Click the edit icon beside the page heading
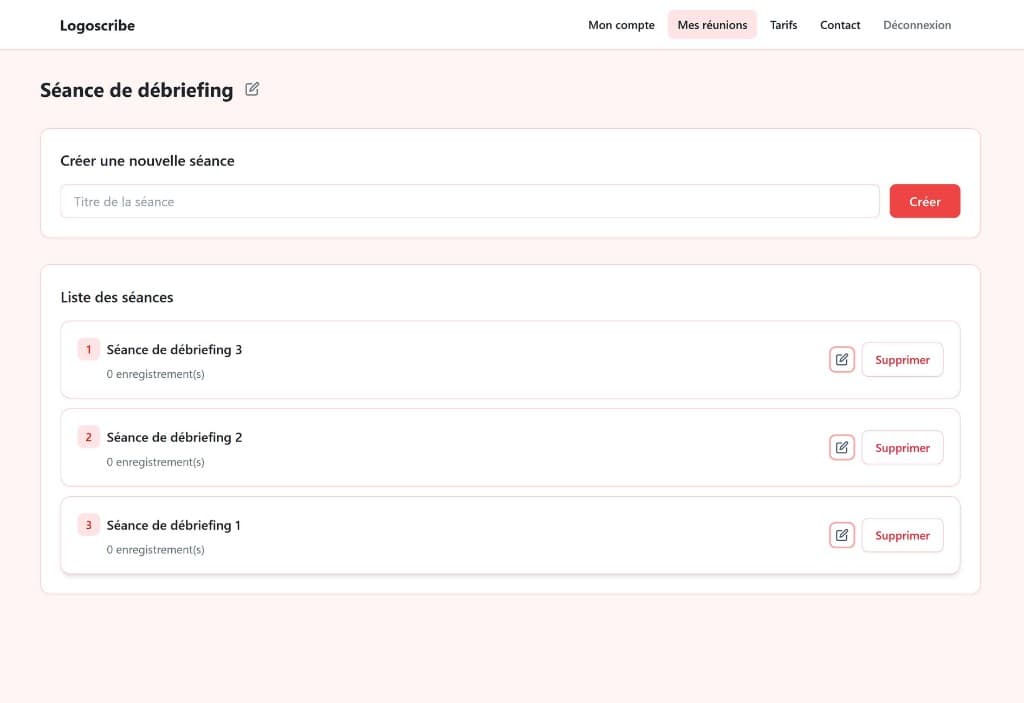Screen dimensions: 1024x703 click(252, 90)
